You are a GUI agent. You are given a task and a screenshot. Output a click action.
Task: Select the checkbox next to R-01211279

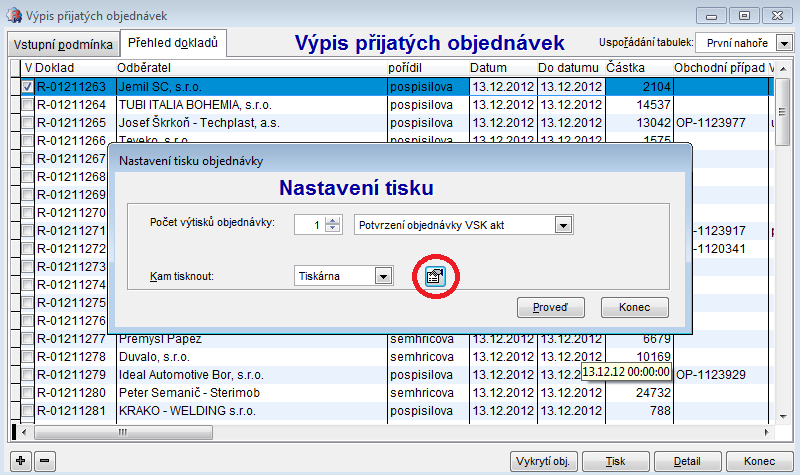27,375
